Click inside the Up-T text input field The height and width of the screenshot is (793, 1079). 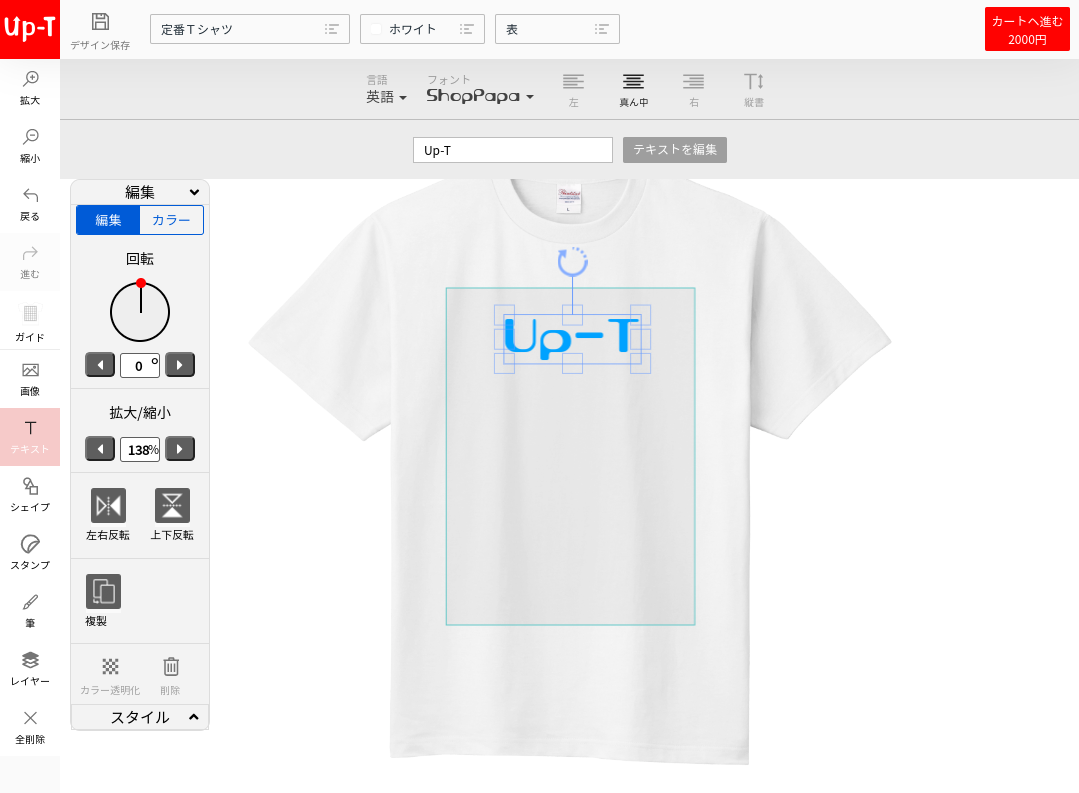click(512, 149)
